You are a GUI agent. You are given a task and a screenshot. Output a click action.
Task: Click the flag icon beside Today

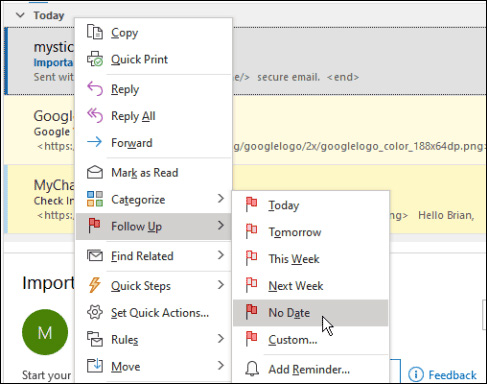coord(251,204)
